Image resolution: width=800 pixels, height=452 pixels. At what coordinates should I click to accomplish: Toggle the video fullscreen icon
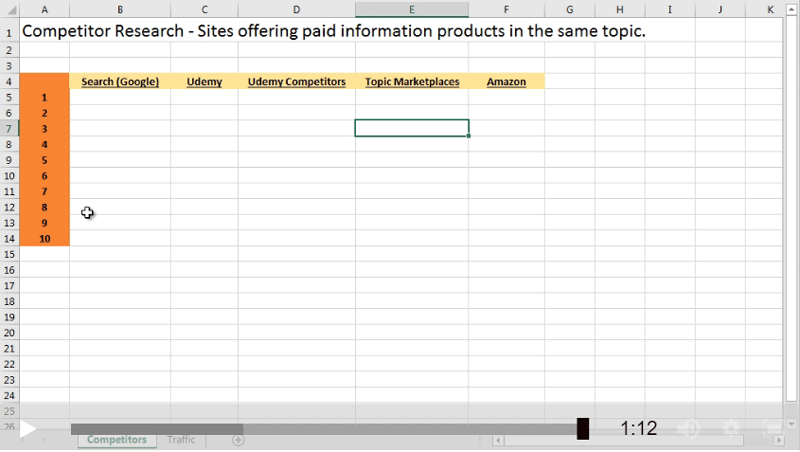pos(772,429)
